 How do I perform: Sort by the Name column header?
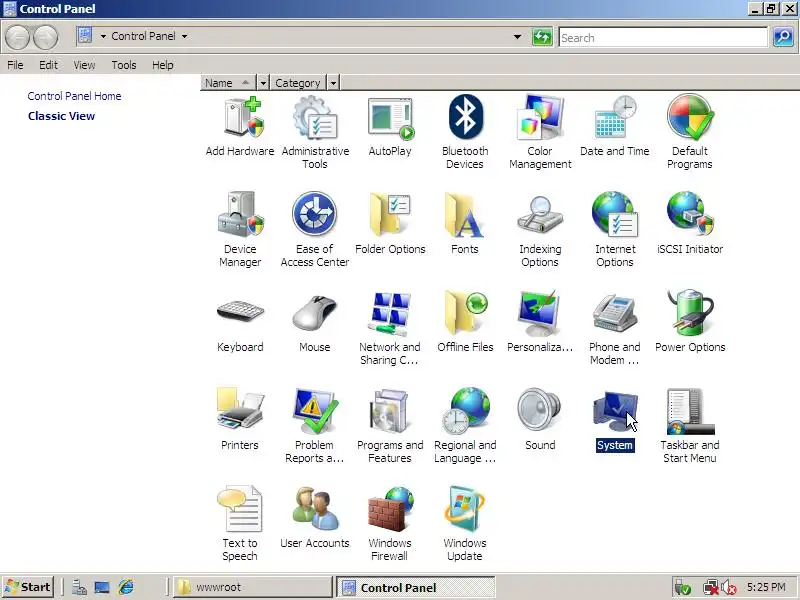228,83
